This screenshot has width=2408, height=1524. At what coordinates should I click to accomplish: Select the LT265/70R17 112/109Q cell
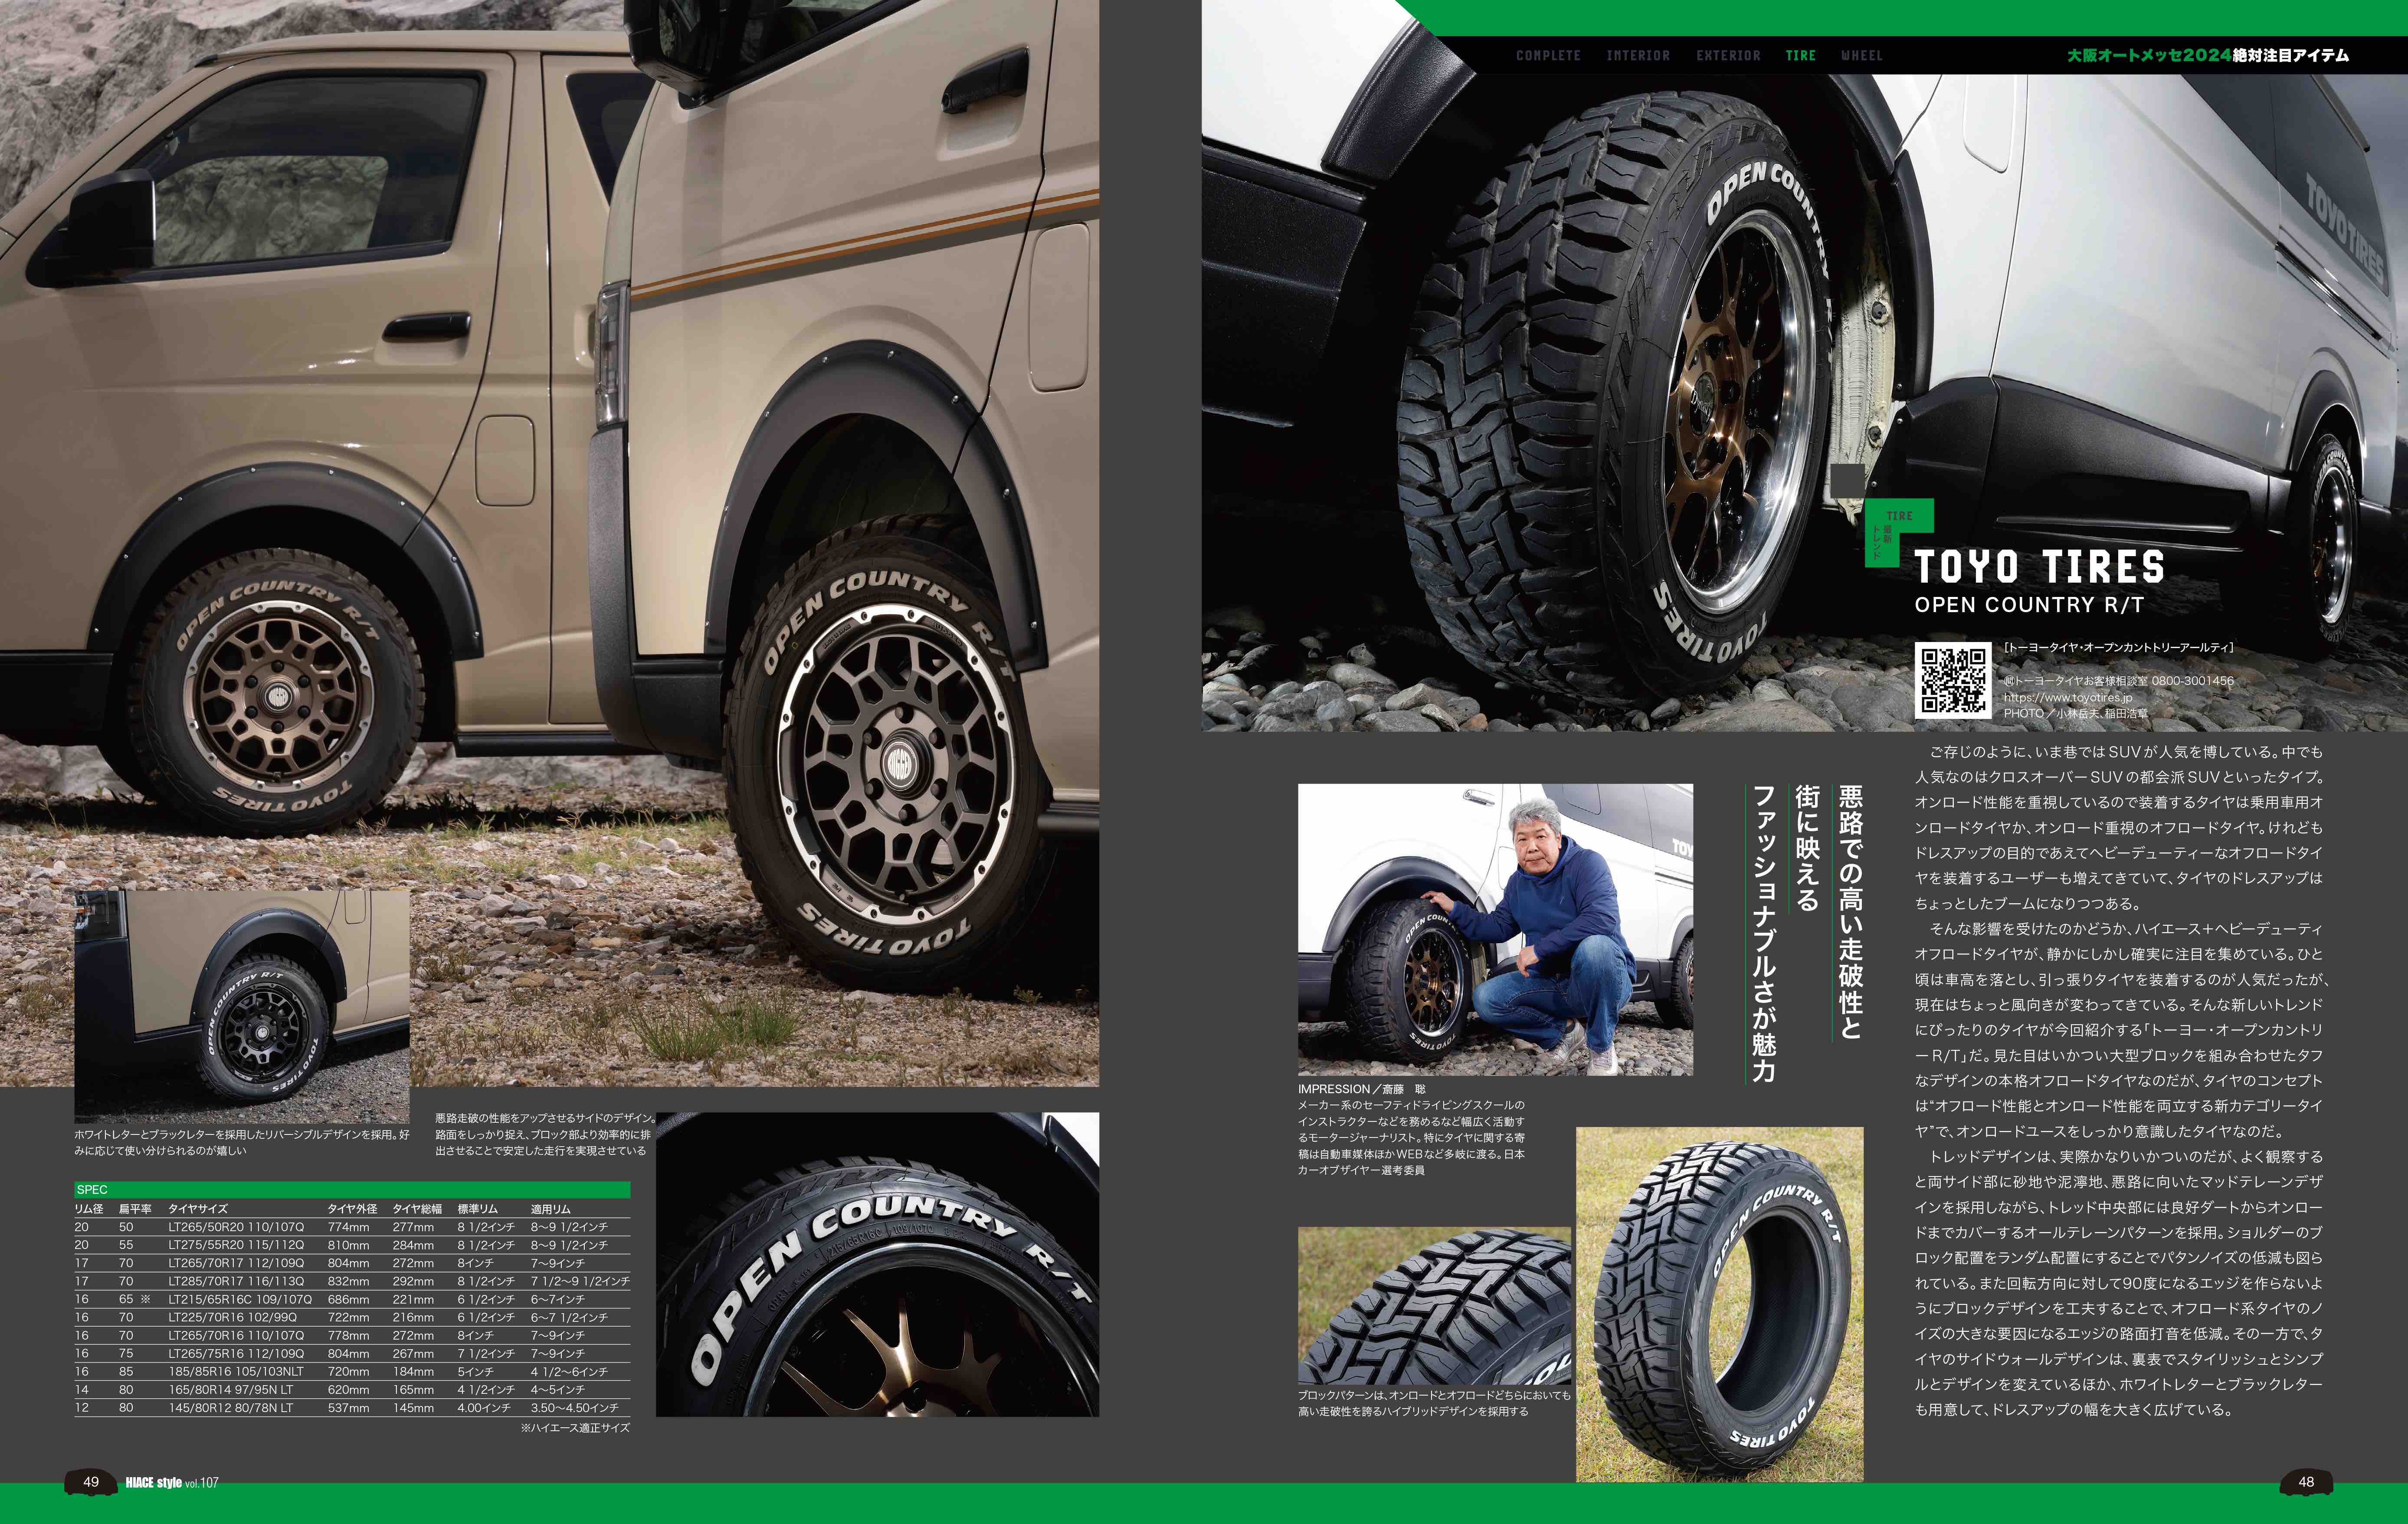coord(236,1263)
